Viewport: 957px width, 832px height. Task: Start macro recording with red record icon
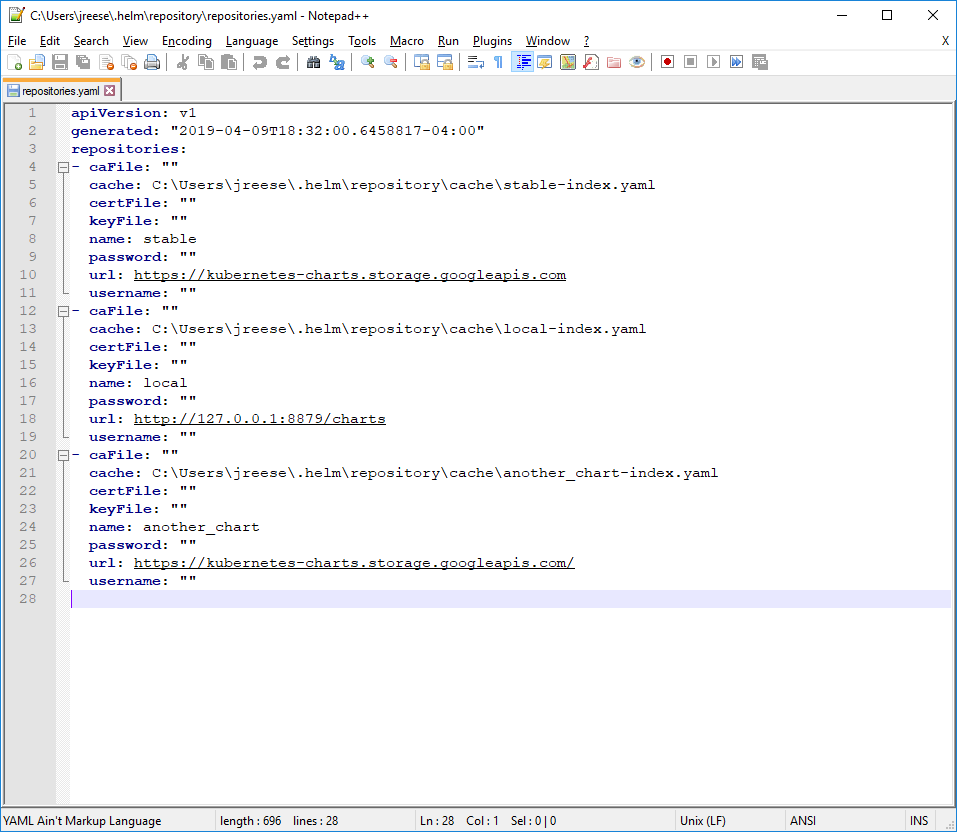667,62
